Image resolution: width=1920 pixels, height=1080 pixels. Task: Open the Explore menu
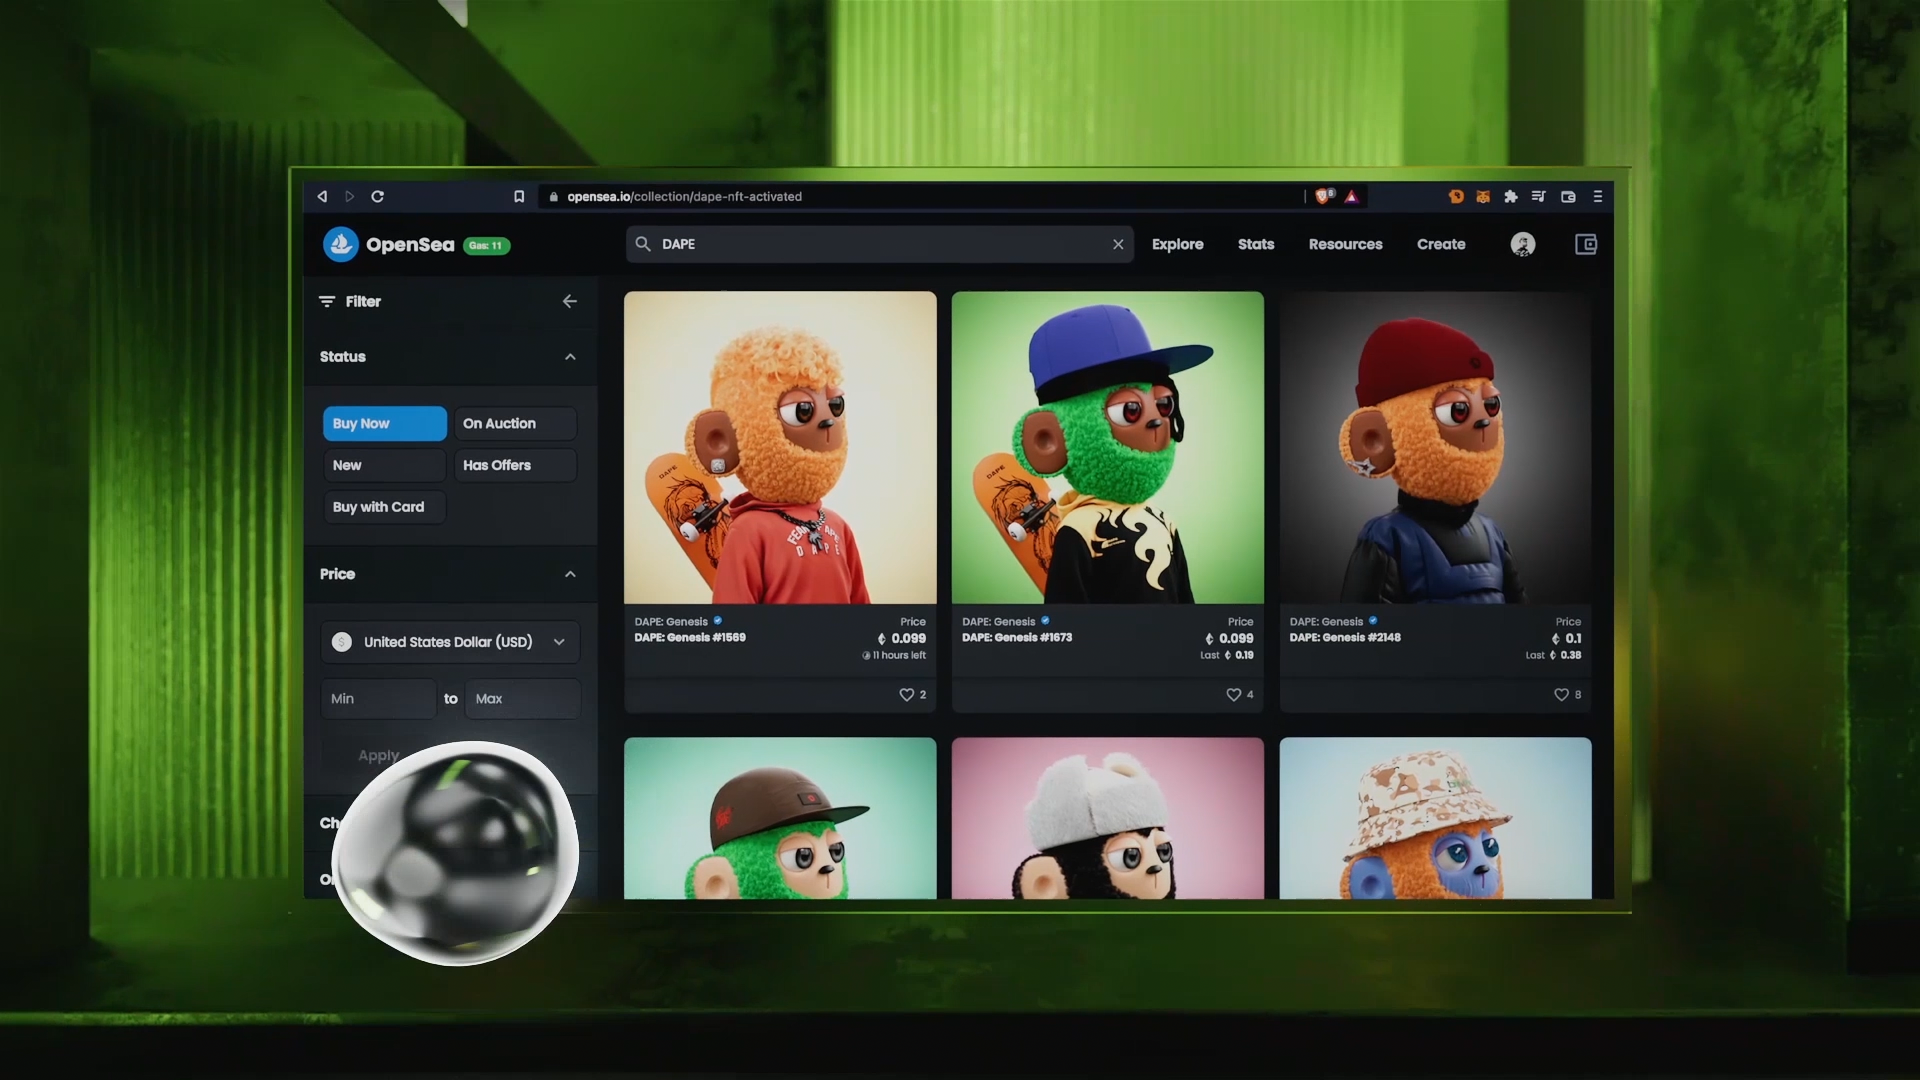(1177, 244)
